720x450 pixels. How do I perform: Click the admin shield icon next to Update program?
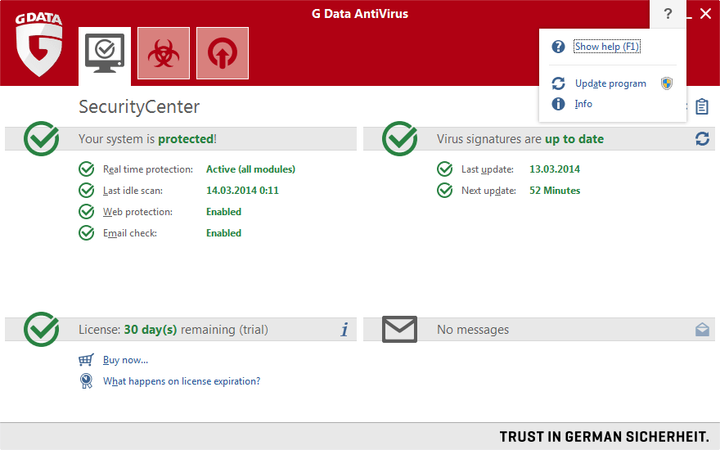pyautogui.click(x=667, y=83)
